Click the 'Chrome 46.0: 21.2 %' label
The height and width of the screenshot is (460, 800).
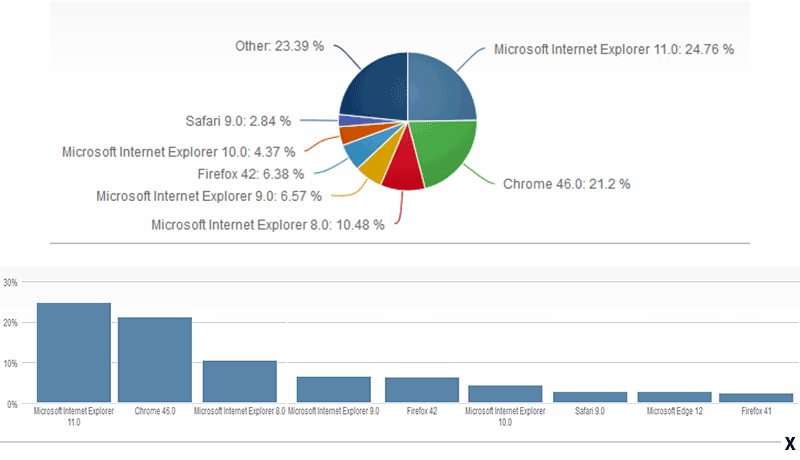(x=566, y=184)
